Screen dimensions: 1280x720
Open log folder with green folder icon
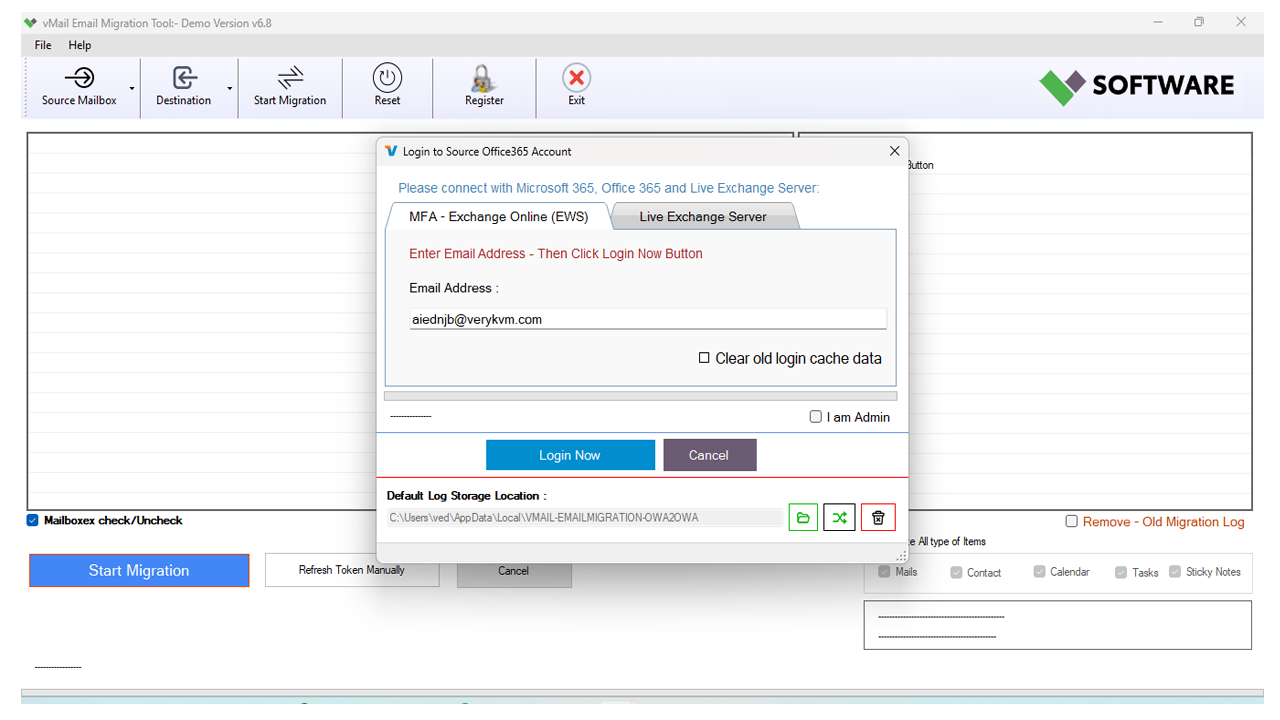point(803,517)
